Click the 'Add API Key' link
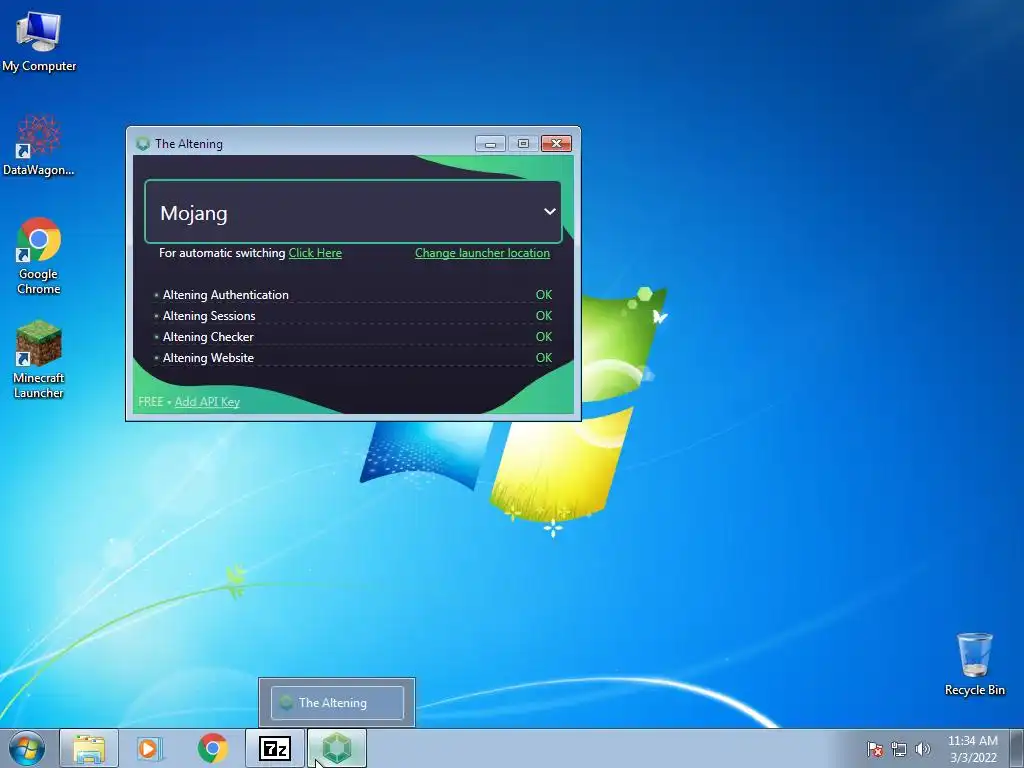The width and height of the screenshot is (1024, 768). point(207,402)
